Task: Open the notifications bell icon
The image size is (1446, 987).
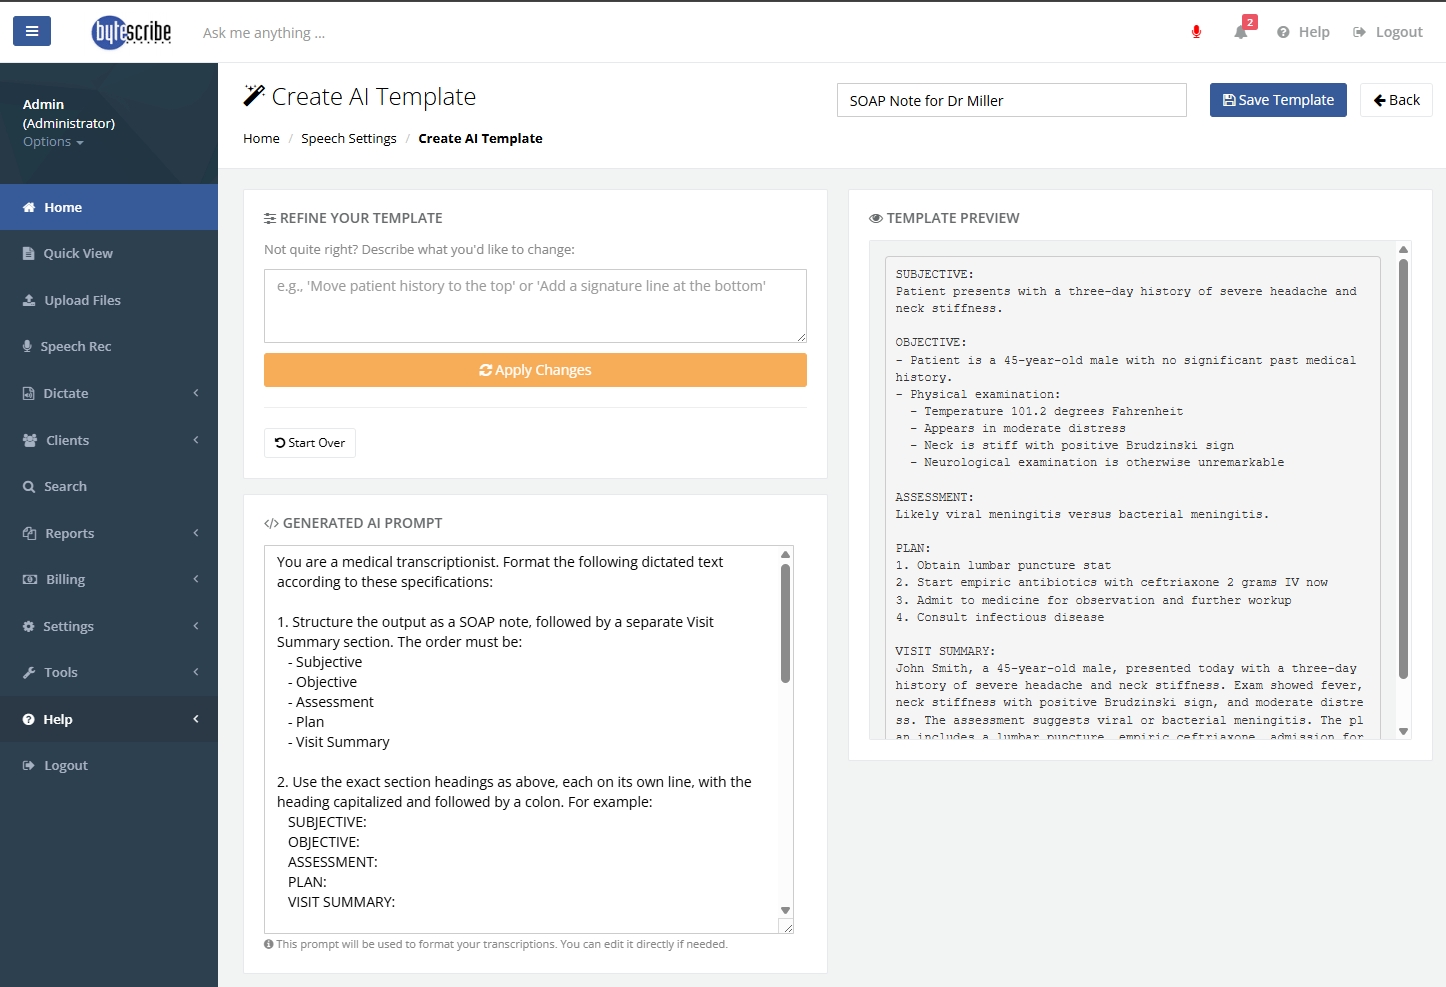Action: tap(1241, 32)
